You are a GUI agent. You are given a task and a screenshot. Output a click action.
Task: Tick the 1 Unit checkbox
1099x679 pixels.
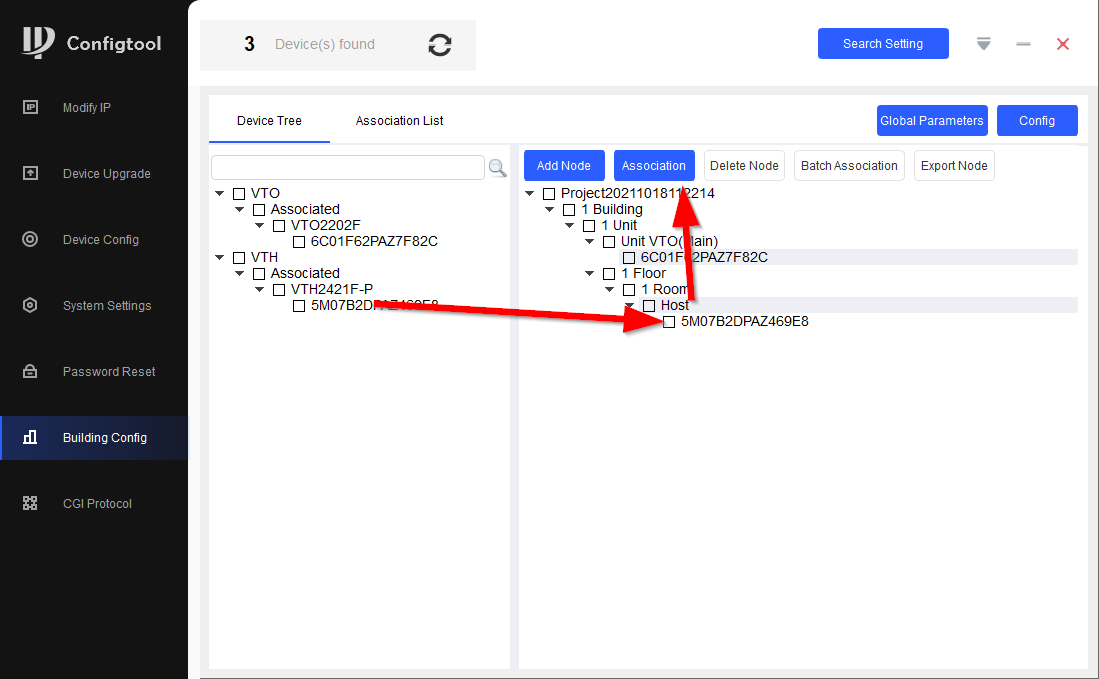tap(589, 226)
